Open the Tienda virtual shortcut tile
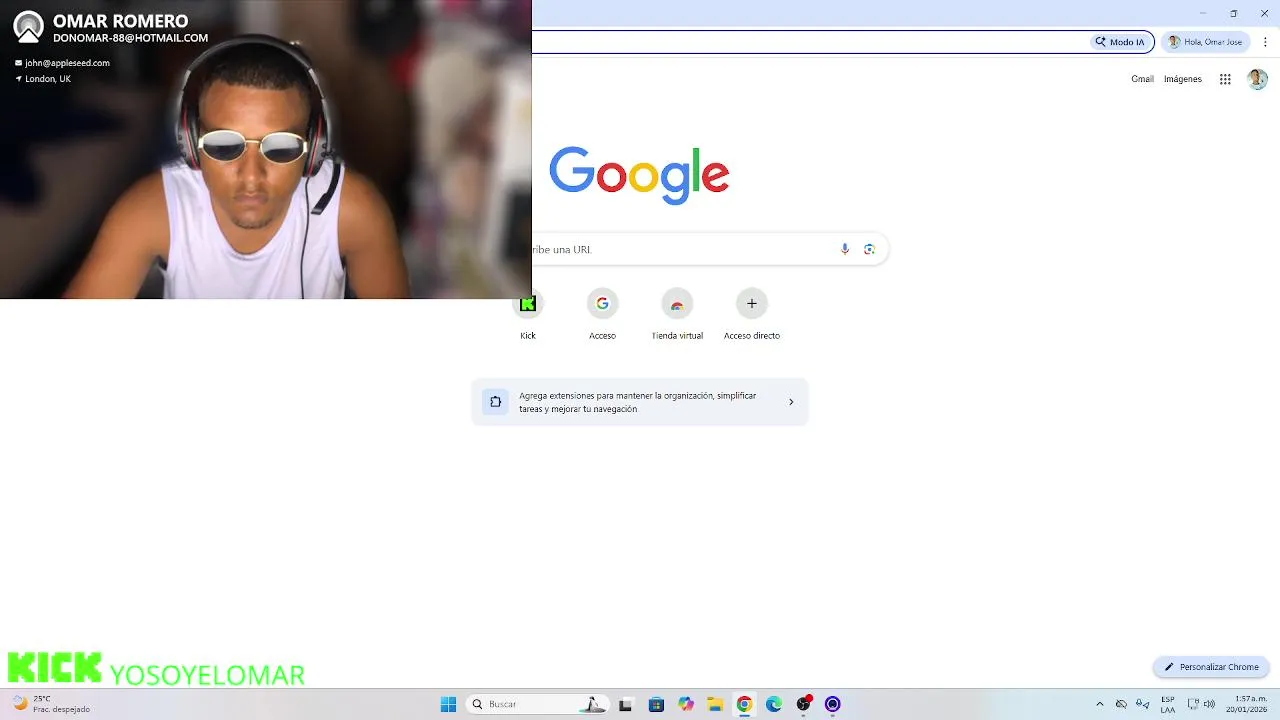The width and height of the screenshot is (1280, 720). pos(677,315)
